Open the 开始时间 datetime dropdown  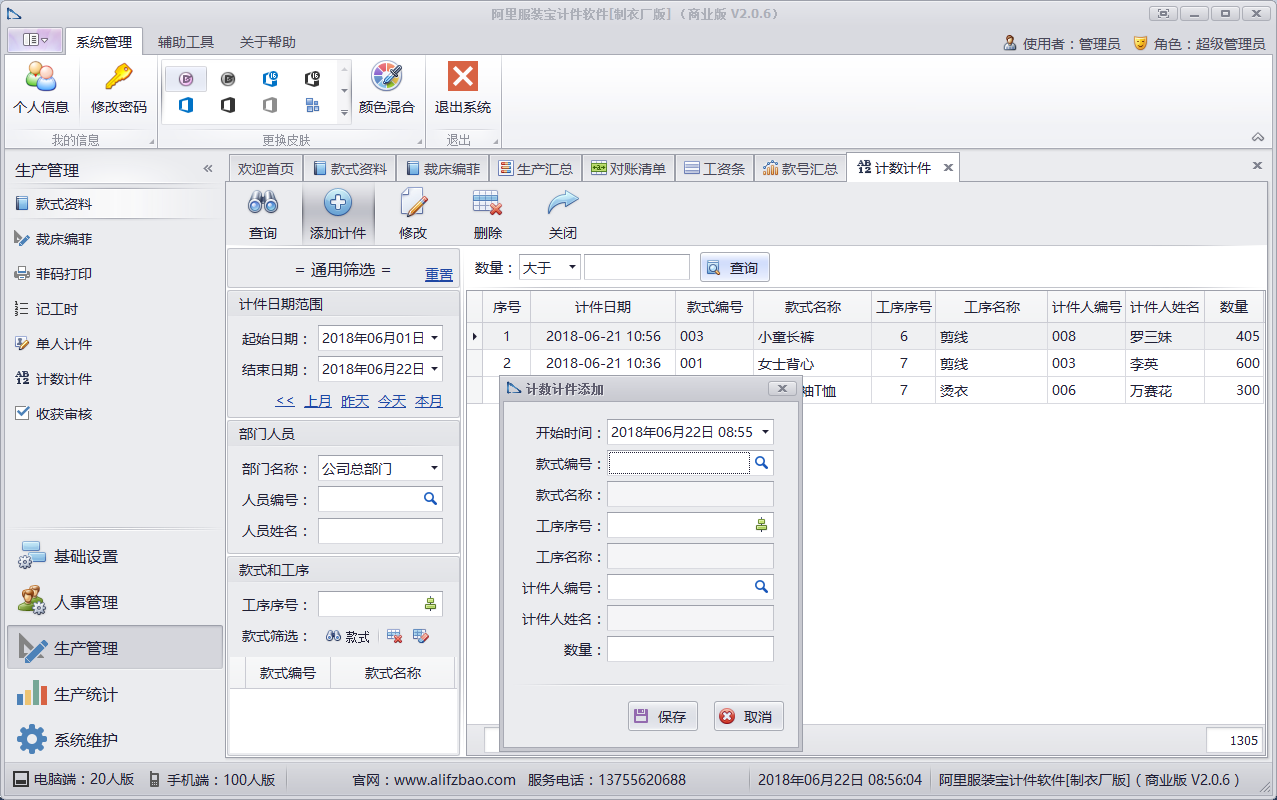pos(765,432)
